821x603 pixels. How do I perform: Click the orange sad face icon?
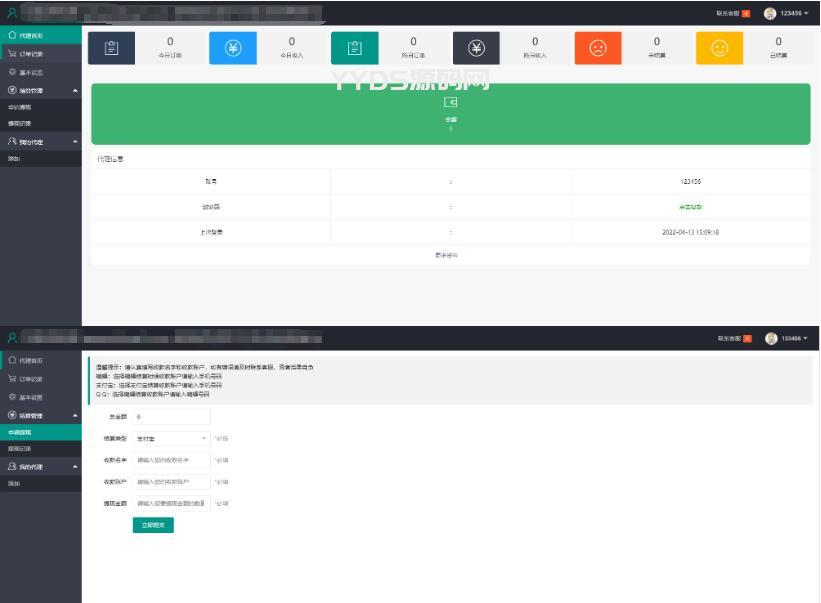598,48
